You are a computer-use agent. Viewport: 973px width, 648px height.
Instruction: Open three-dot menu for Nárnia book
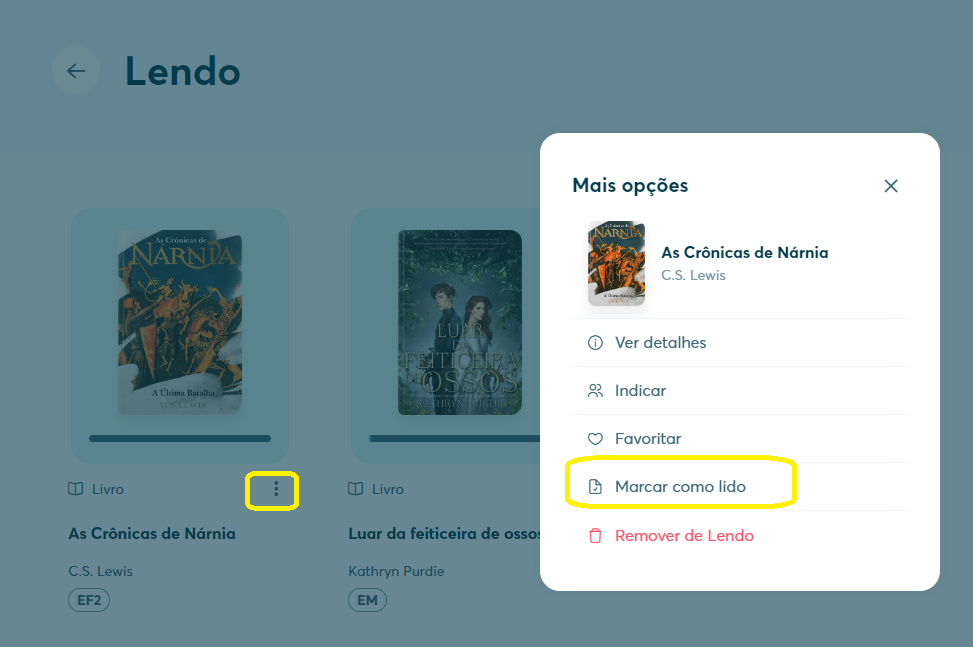coord(276,489)
